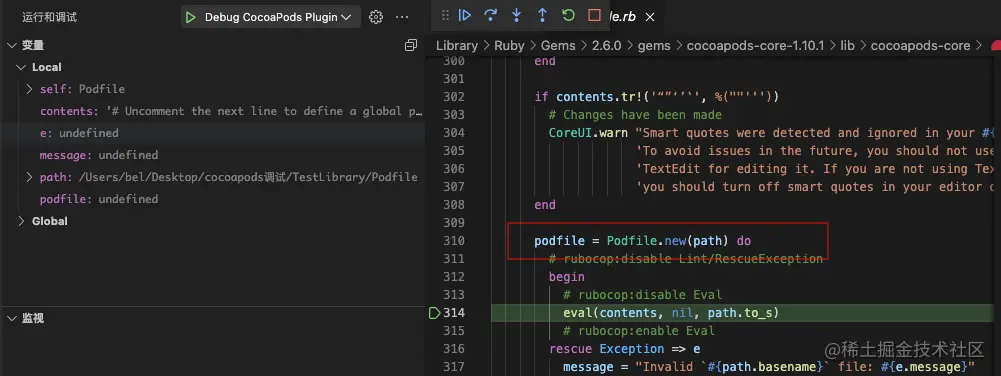
Task: Click Gems in the breadcrumb
Action: (x=557, y=45)
